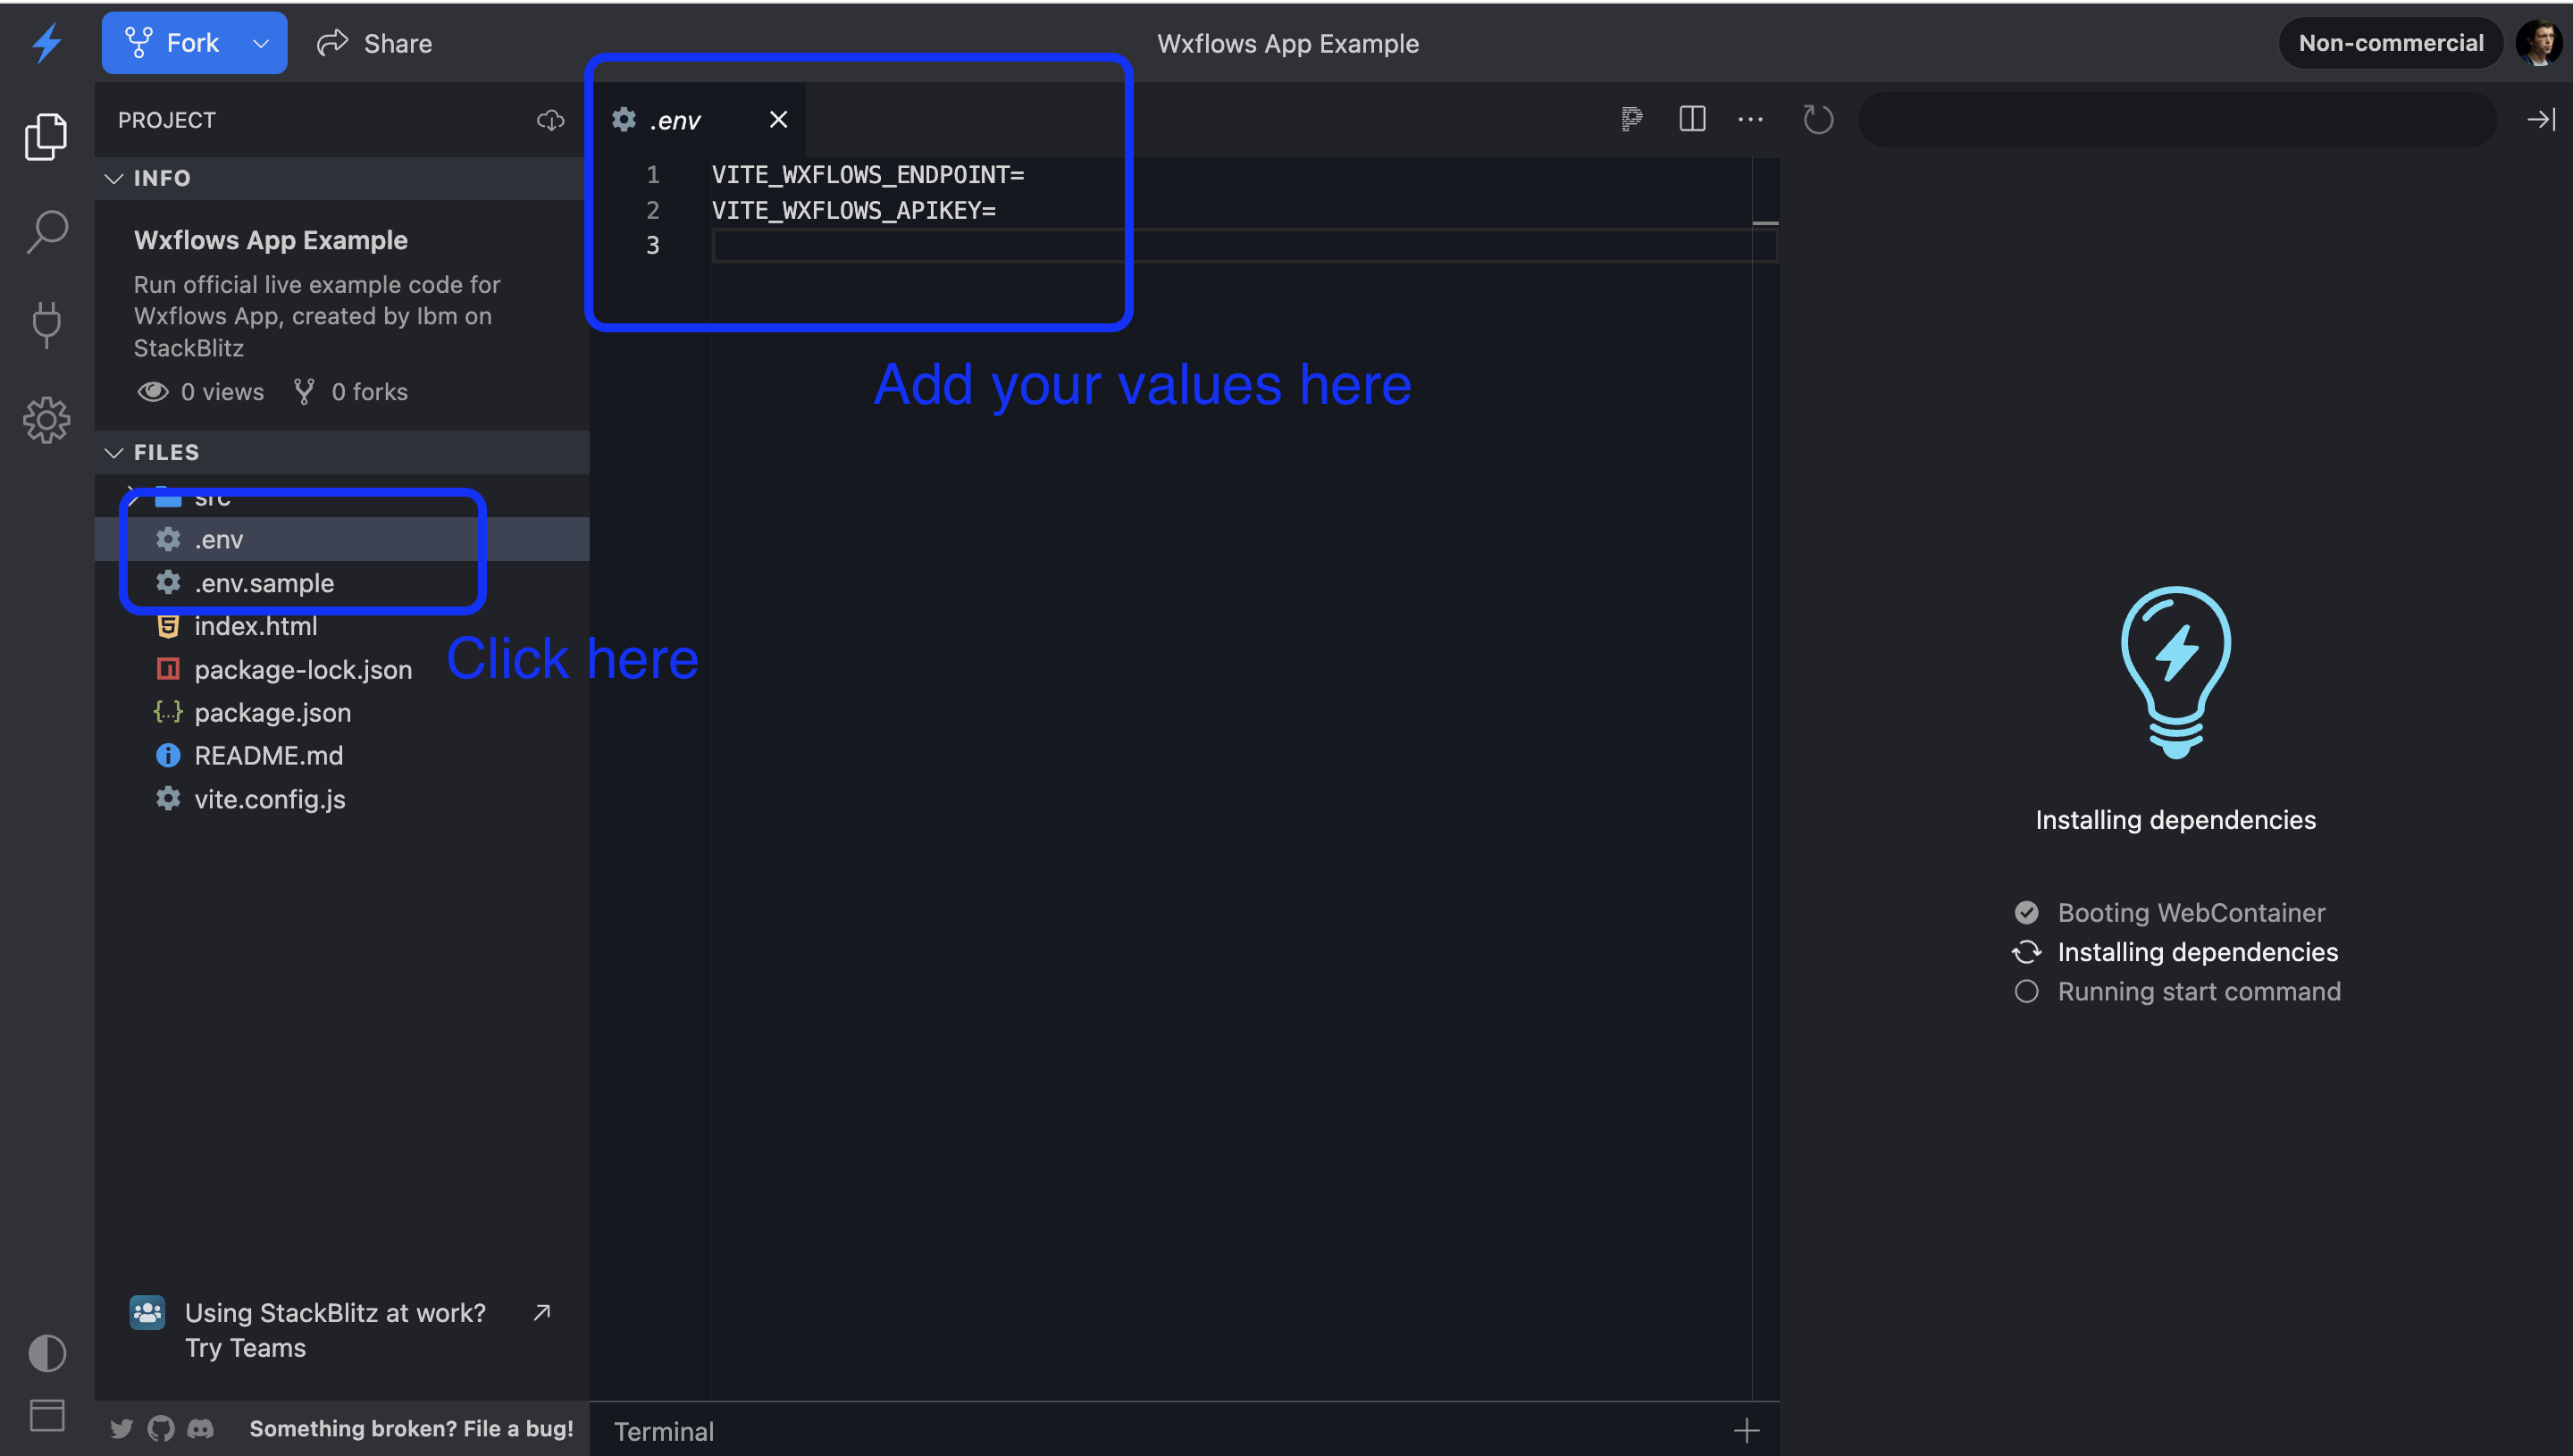Open the Fork dropdown chevron
The height and width of the screenshot is (1456, 2573).
(261, 42)
